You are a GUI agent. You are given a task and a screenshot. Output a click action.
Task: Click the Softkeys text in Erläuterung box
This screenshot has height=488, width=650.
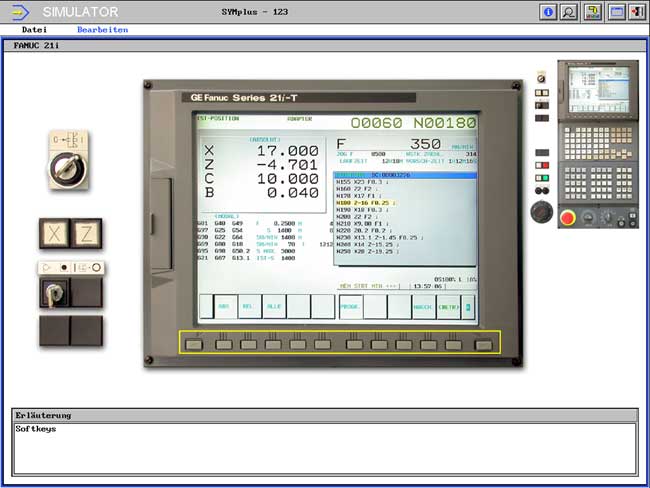point(36,429)
